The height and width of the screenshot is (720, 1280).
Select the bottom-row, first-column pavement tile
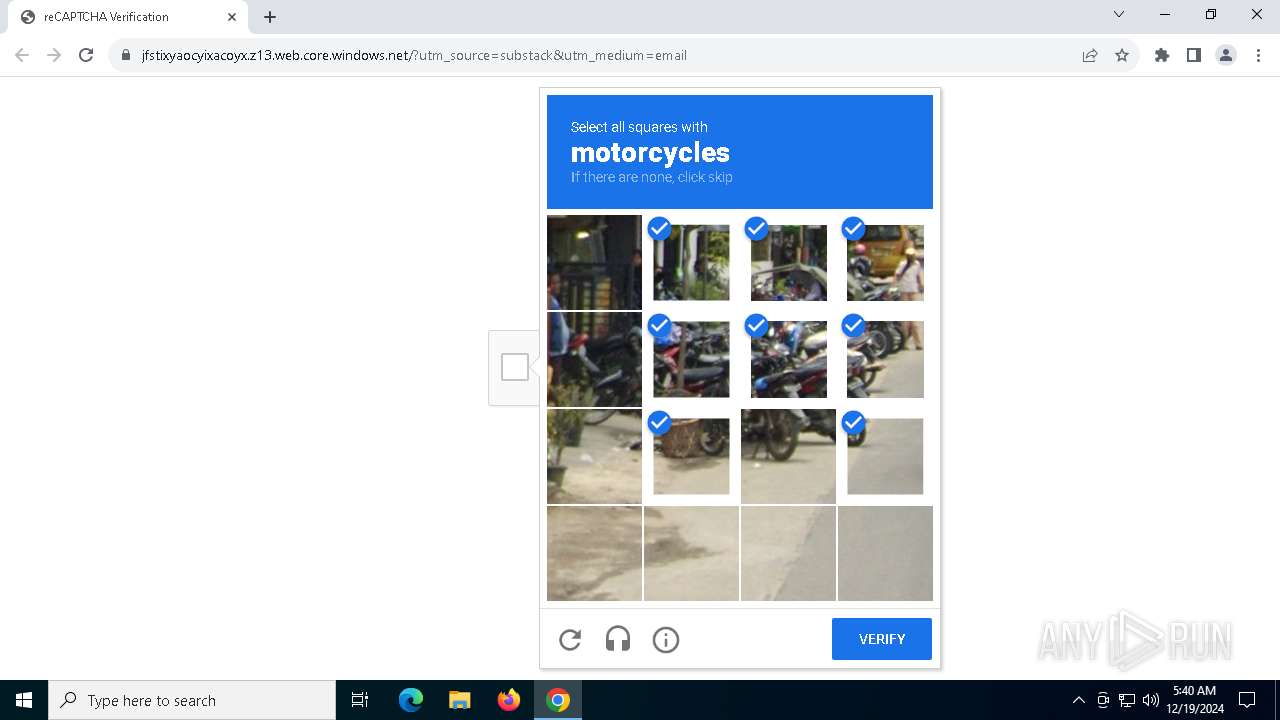(594, 553)
